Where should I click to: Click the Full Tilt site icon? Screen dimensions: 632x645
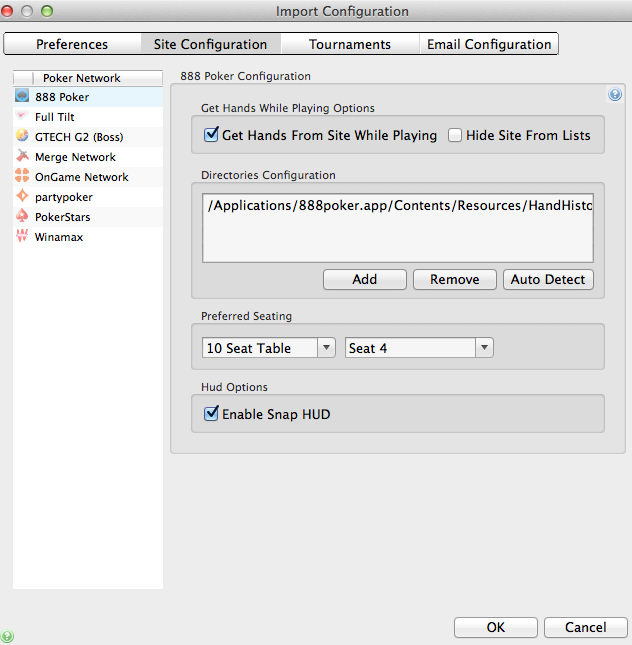coord(22,116)
